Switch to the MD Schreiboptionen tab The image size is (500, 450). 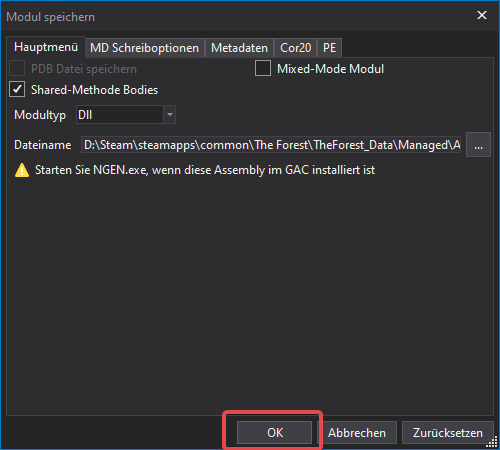pos(144,48)
